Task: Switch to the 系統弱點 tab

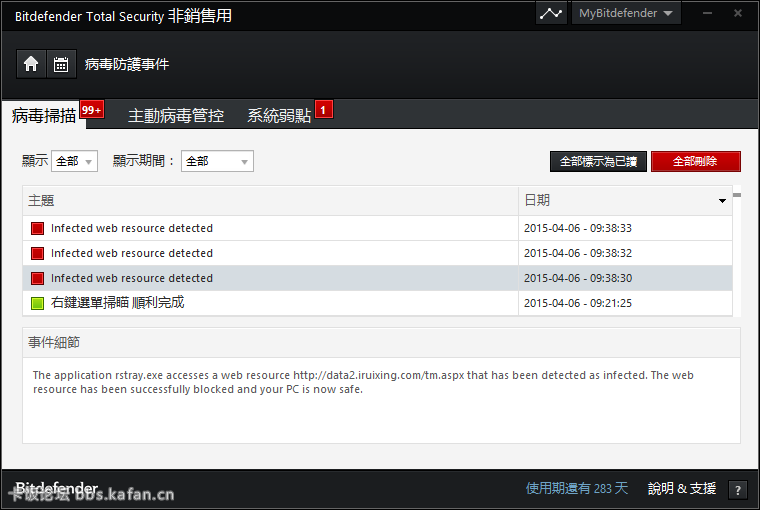Action: pyautogui.click(x=279, y=116)
